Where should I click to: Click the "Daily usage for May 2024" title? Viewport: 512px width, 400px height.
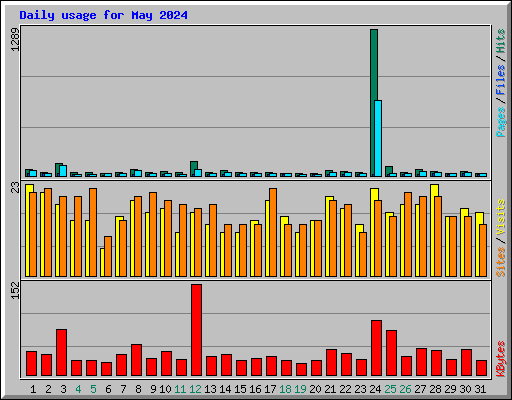103,15
